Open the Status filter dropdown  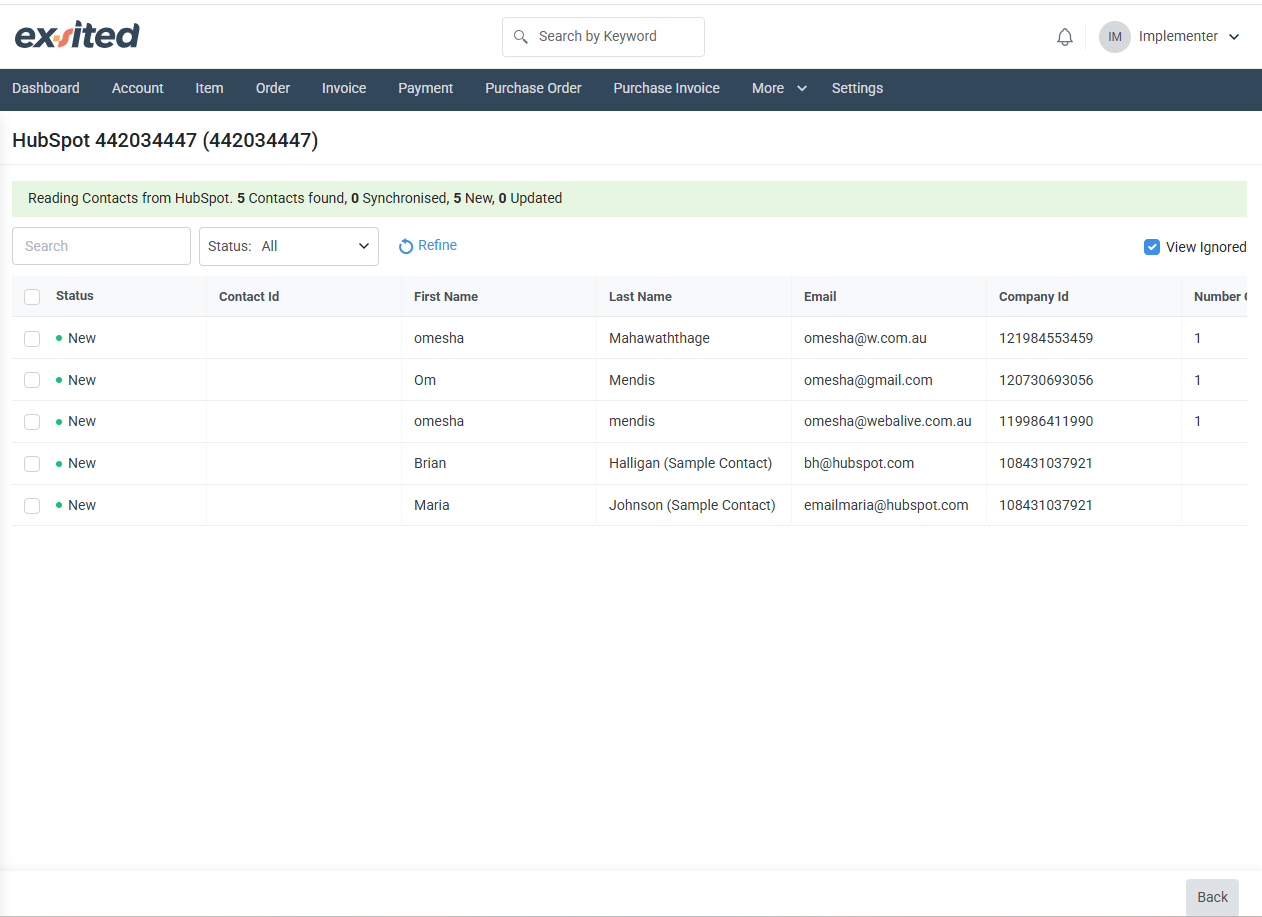pos(289,246)
